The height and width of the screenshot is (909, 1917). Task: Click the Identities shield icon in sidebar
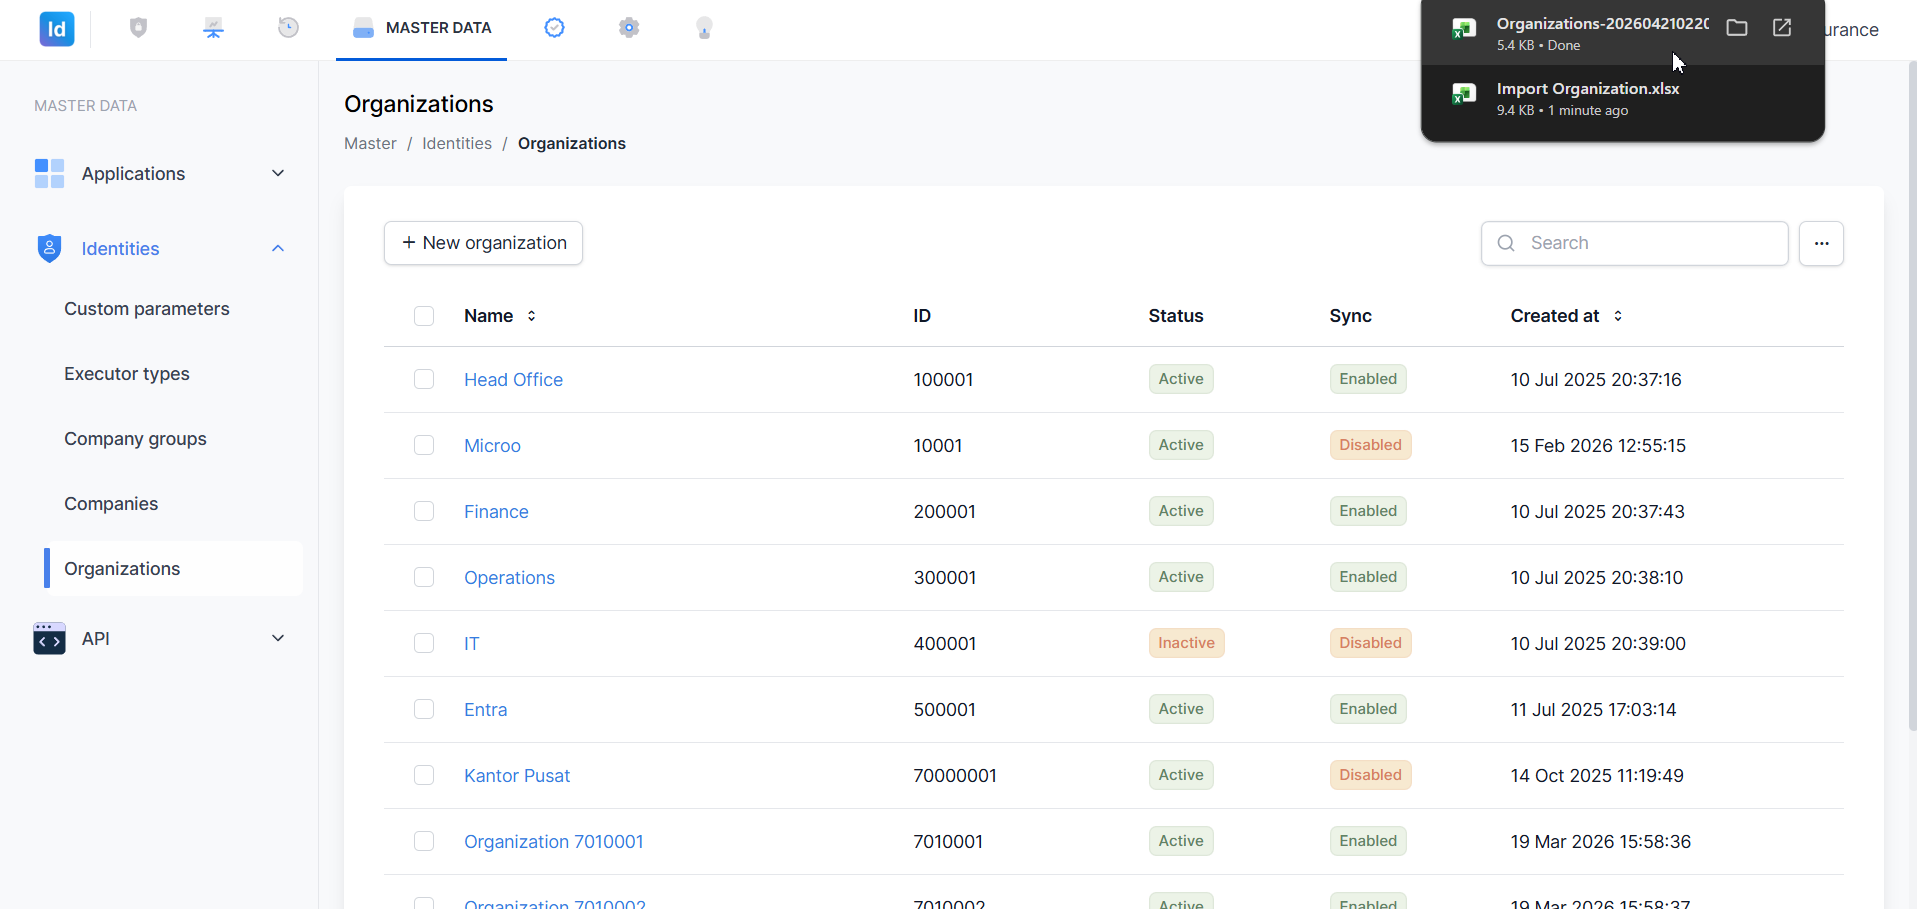(49, 248)
